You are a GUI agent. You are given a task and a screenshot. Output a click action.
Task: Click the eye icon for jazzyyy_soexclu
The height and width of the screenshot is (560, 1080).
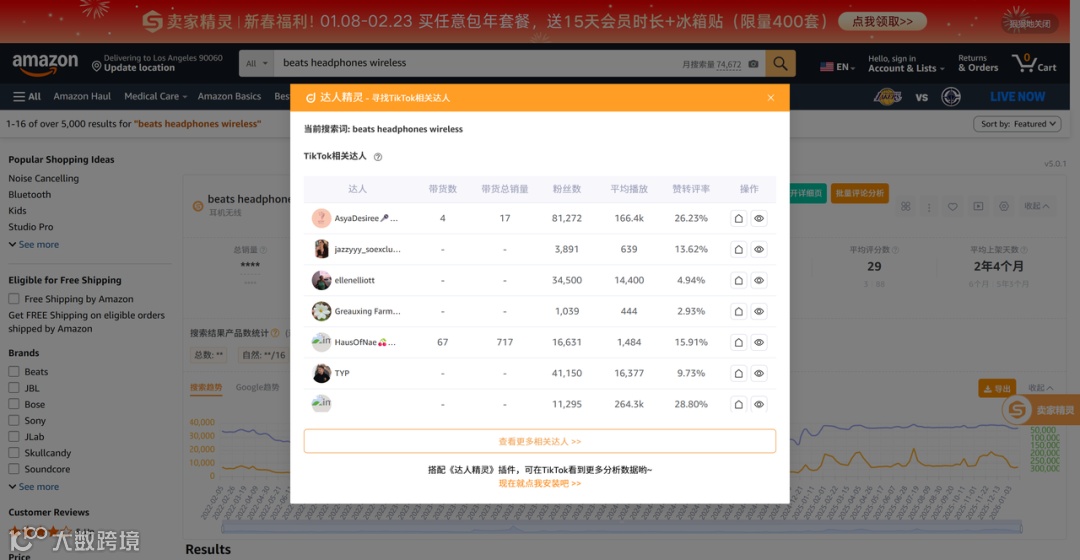click(759, 249)
